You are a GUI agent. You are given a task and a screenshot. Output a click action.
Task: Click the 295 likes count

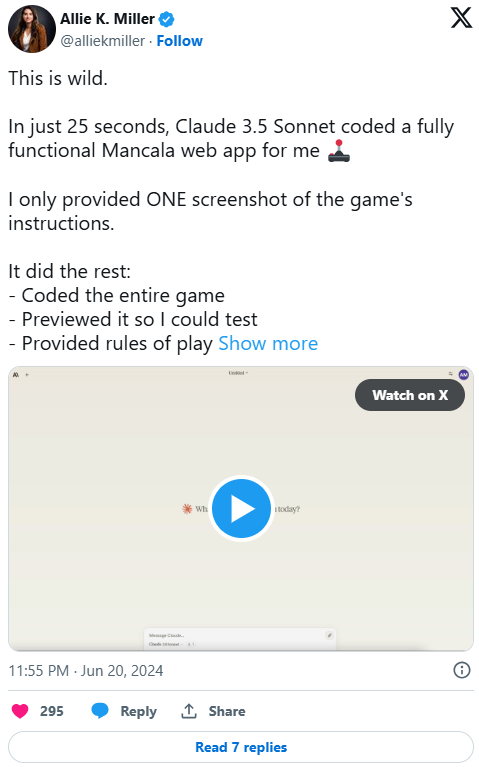pos(51,711)
